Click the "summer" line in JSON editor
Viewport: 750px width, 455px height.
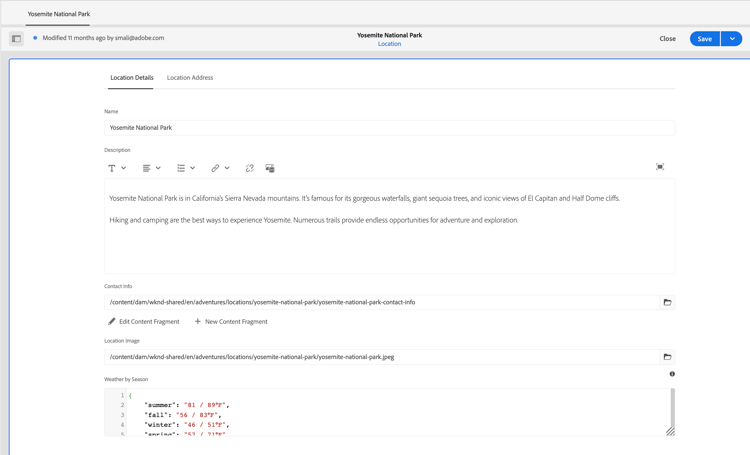coord(187,405)
